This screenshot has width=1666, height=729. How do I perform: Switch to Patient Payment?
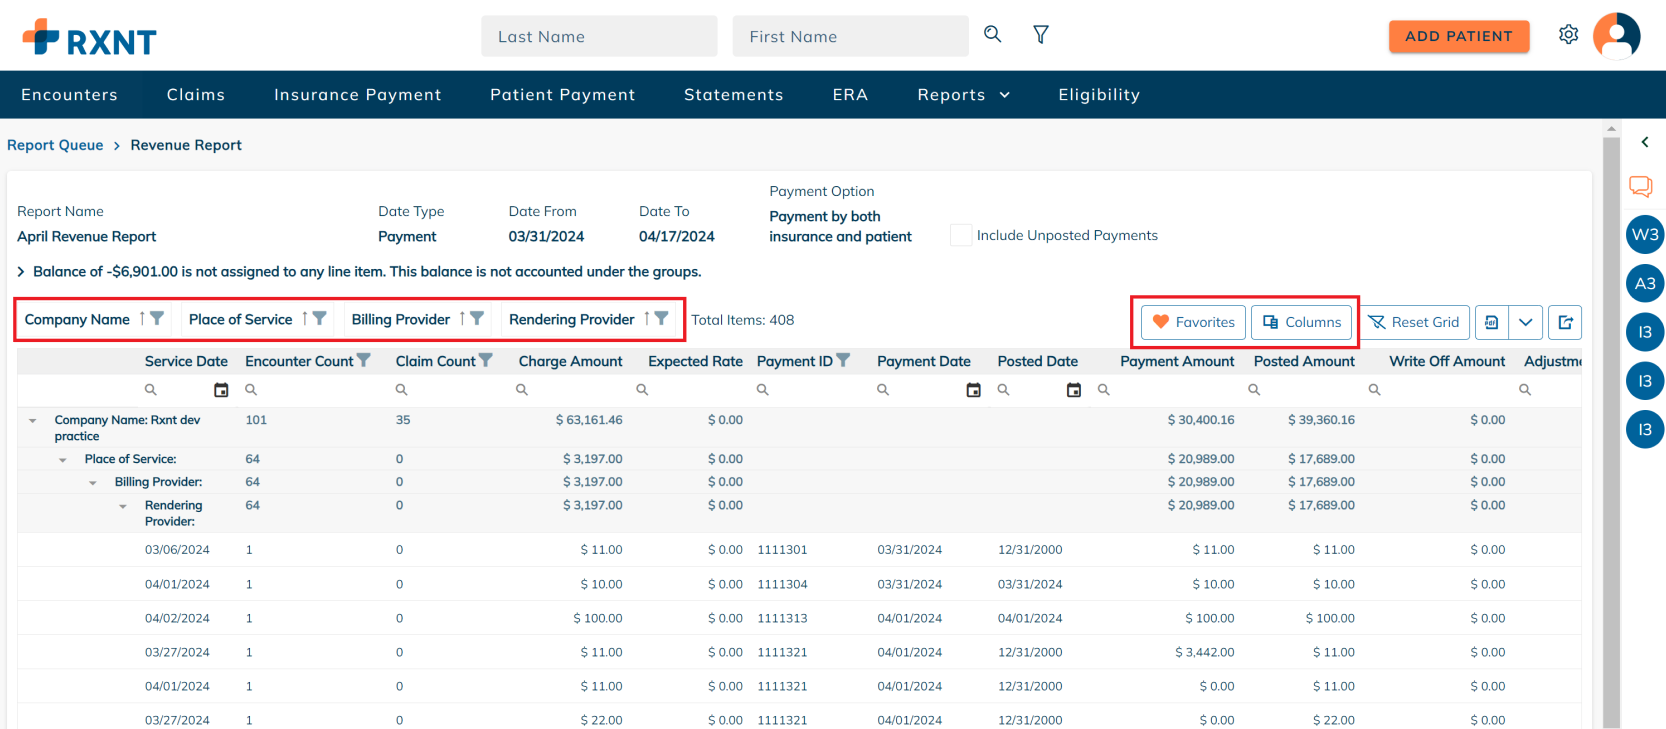point(563,95)
